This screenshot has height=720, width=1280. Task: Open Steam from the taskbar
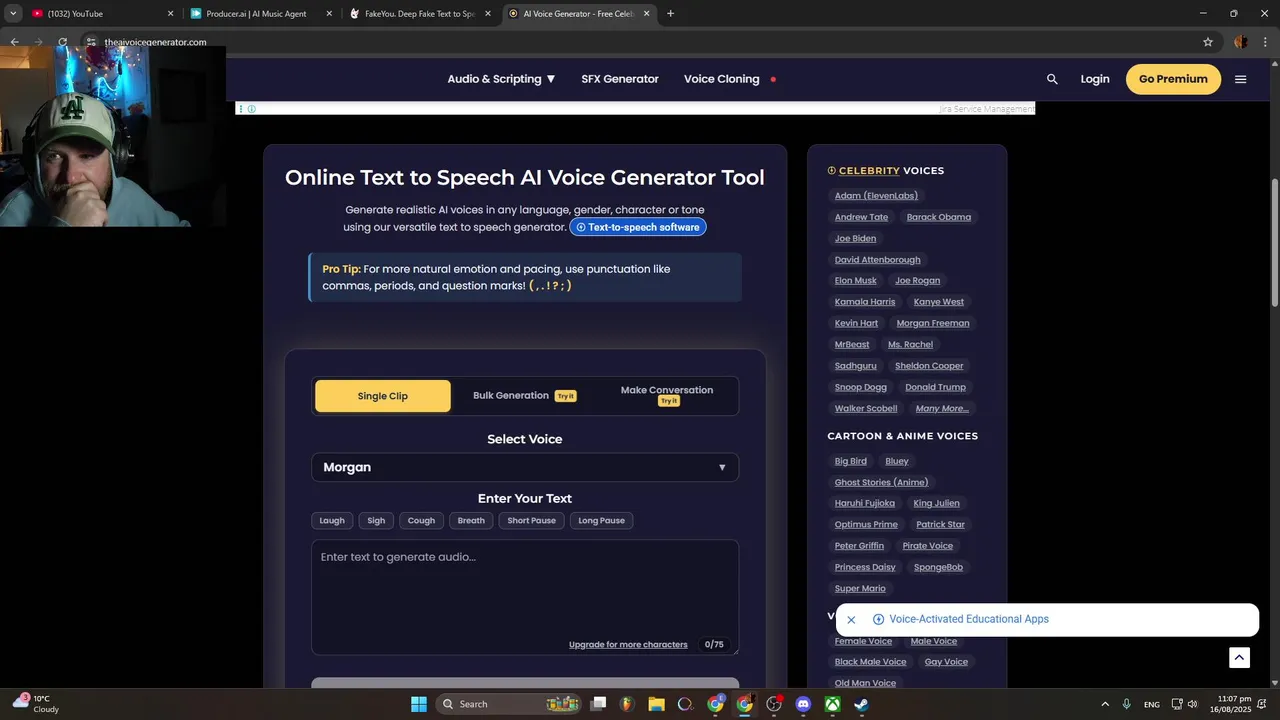[861, 704]
